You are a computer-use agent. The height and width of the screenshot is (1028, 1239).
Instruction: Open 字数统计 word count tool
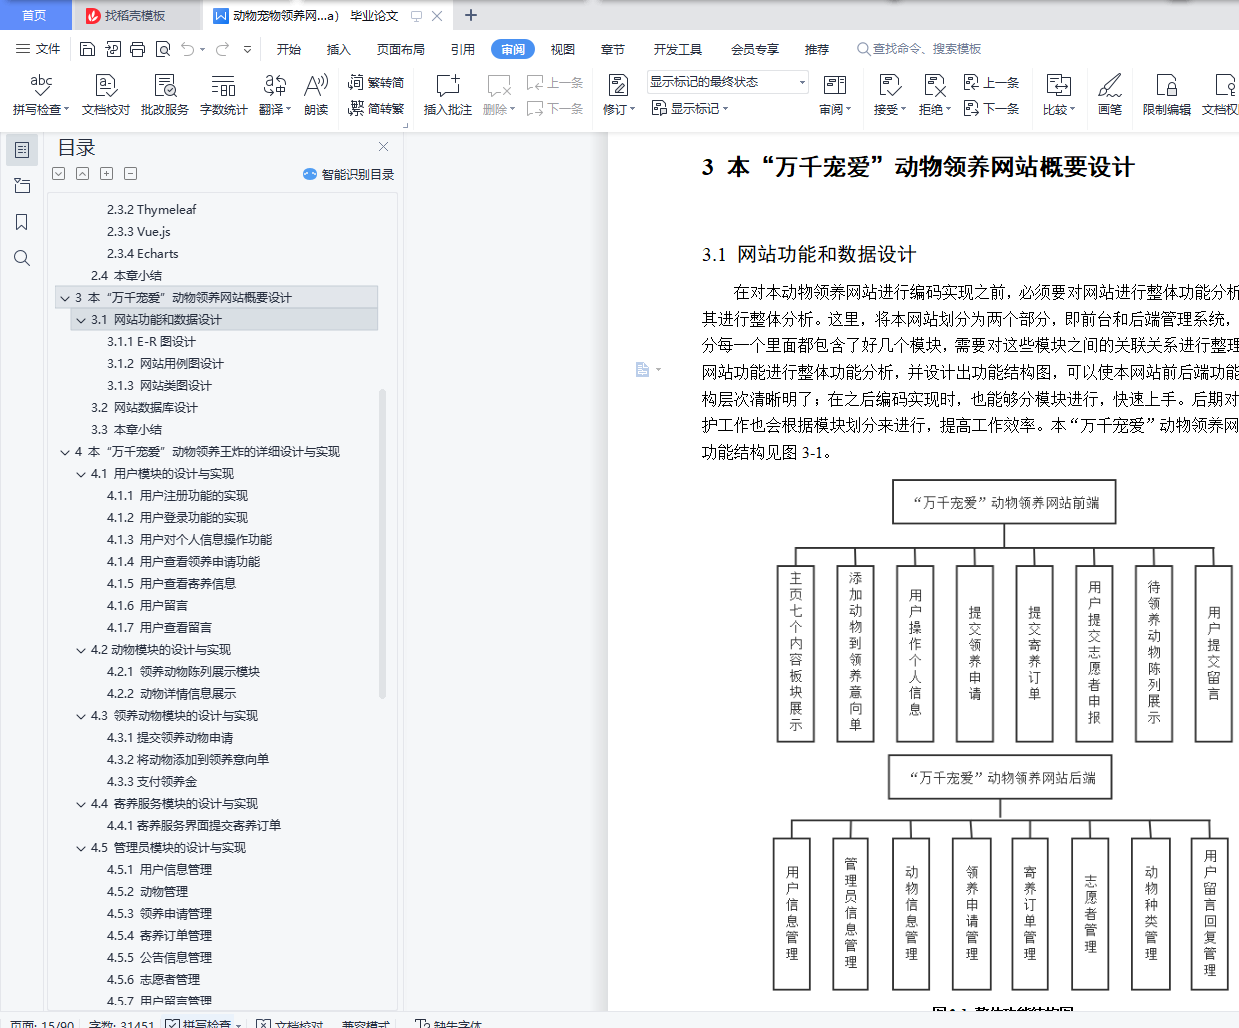click(223, 95)
